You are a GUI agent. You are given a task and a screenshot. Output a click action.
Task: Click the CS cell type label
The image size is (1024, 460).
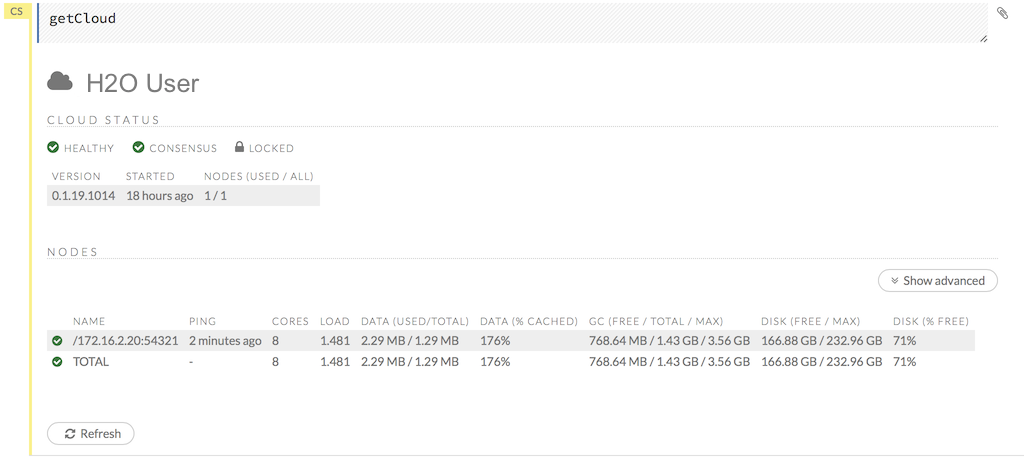(x=16, y=11)
